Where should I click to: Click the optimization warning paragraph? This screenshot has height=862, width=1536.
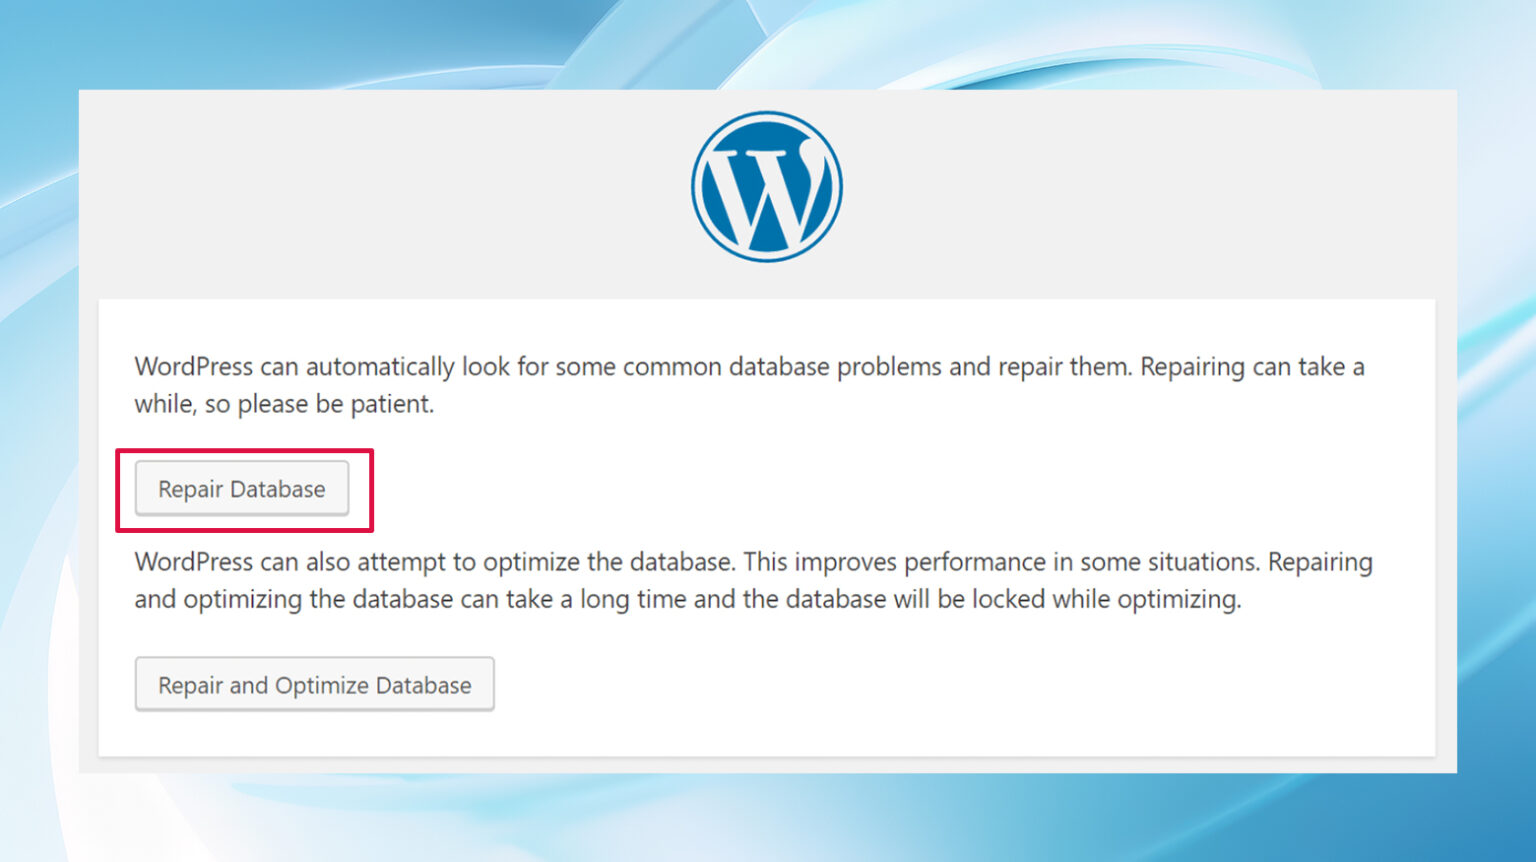pos(750,580)
